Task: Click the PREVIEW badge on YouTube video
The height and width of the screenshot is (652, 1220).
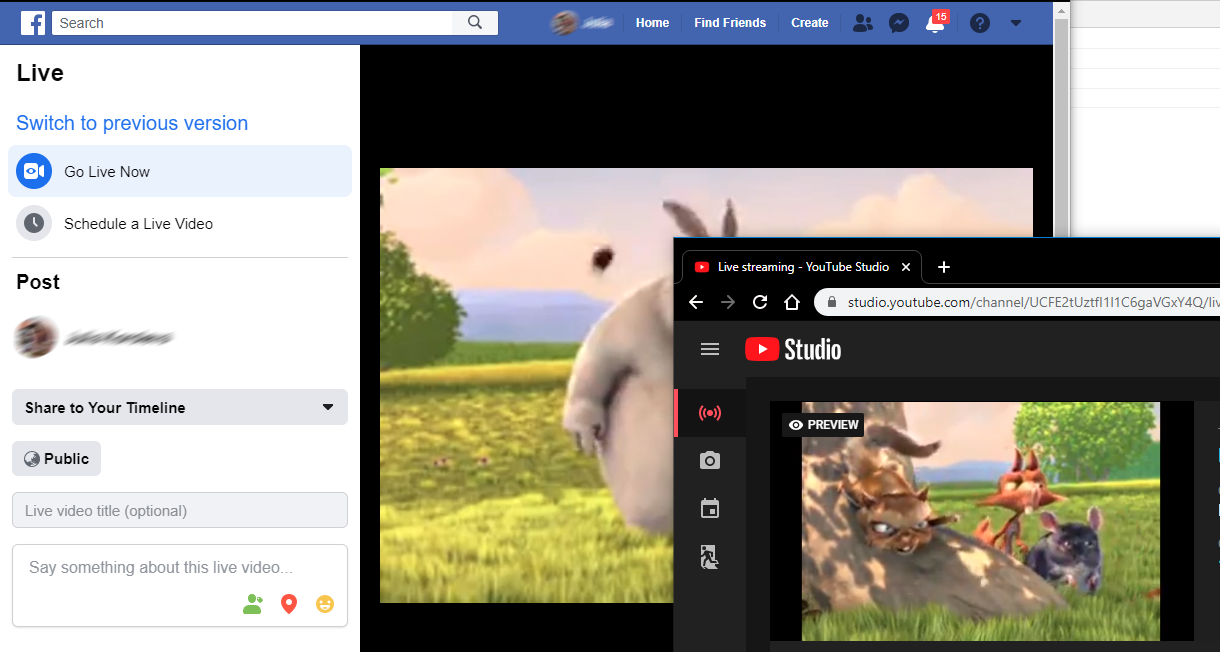Action: coord(823,425)
